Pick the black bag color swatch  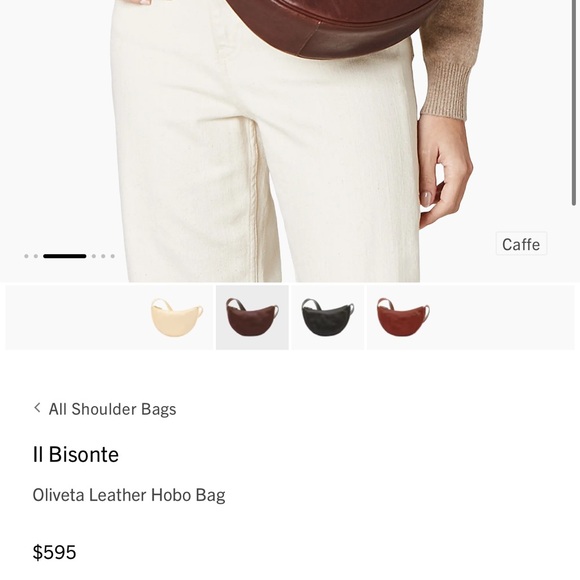point(328,317)
